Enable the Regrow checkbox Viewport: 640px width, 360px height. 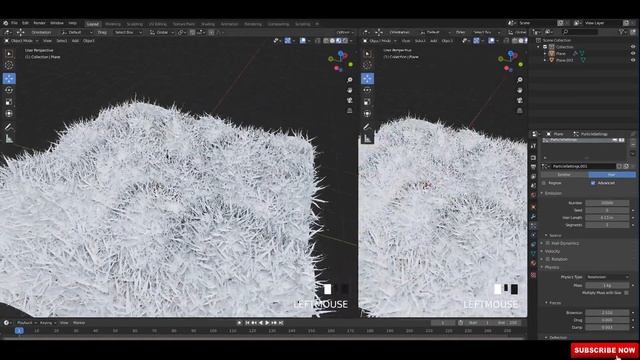click(544, 183)
